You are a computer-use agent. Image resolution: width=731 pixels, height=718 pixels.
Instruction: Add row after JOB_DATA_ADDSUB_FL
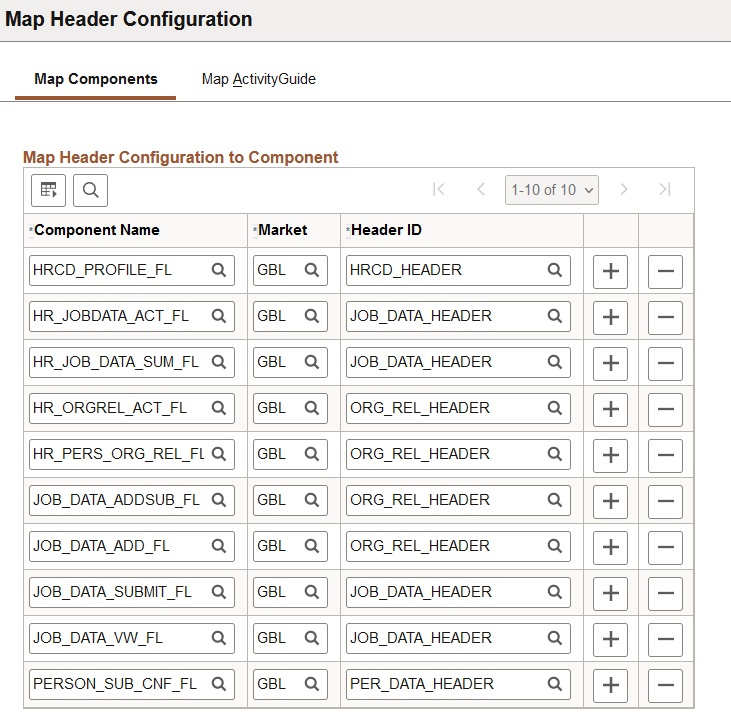[610, 502]
